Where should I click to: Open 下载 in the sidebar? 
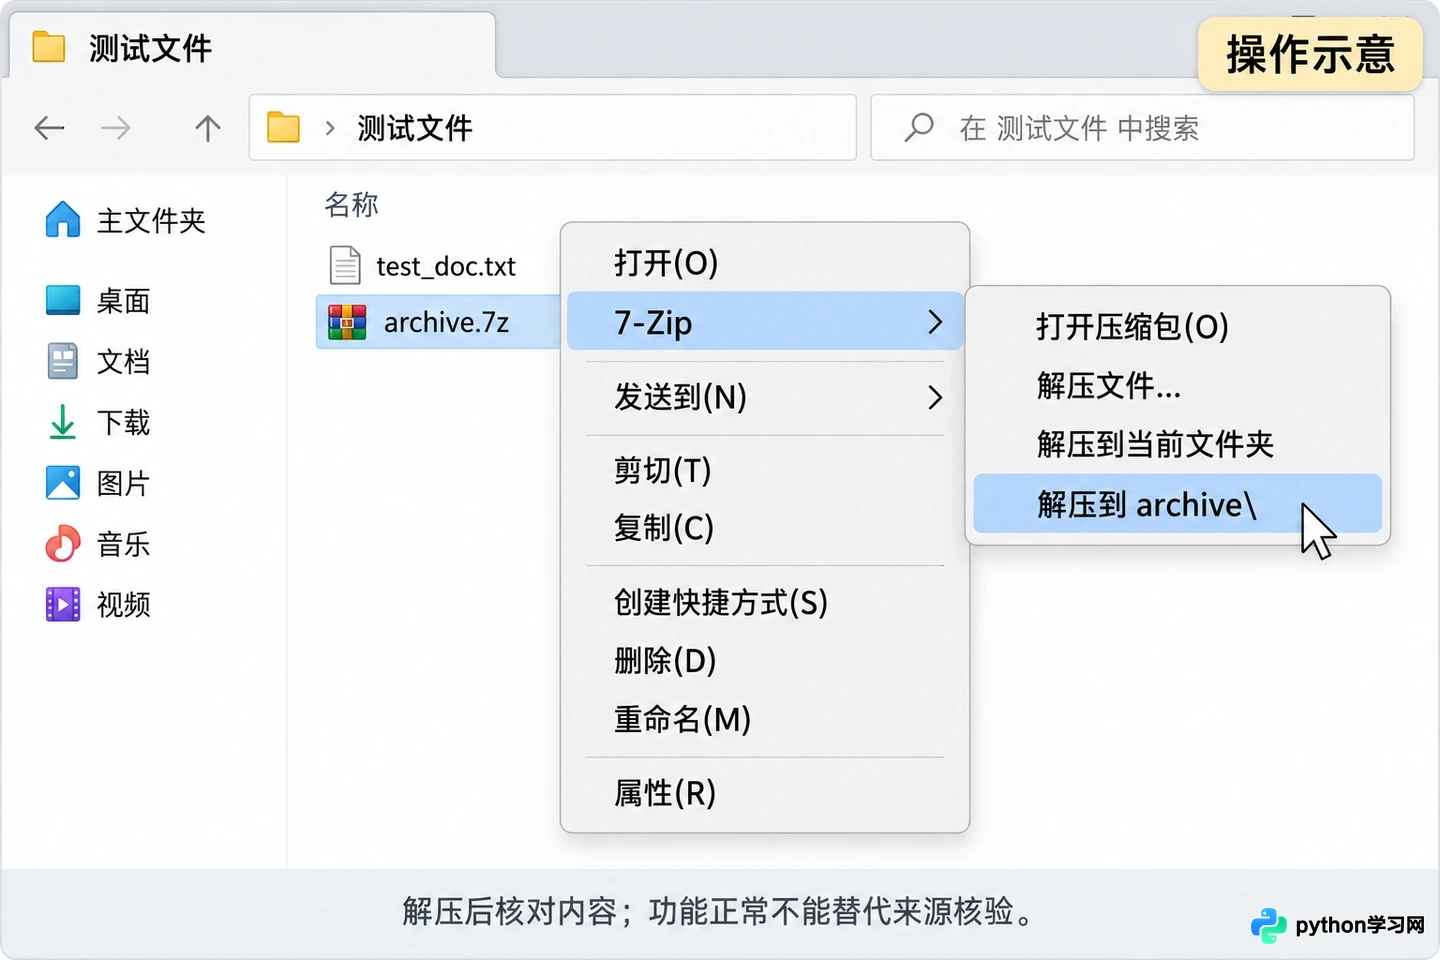click(x=123, y=422)
